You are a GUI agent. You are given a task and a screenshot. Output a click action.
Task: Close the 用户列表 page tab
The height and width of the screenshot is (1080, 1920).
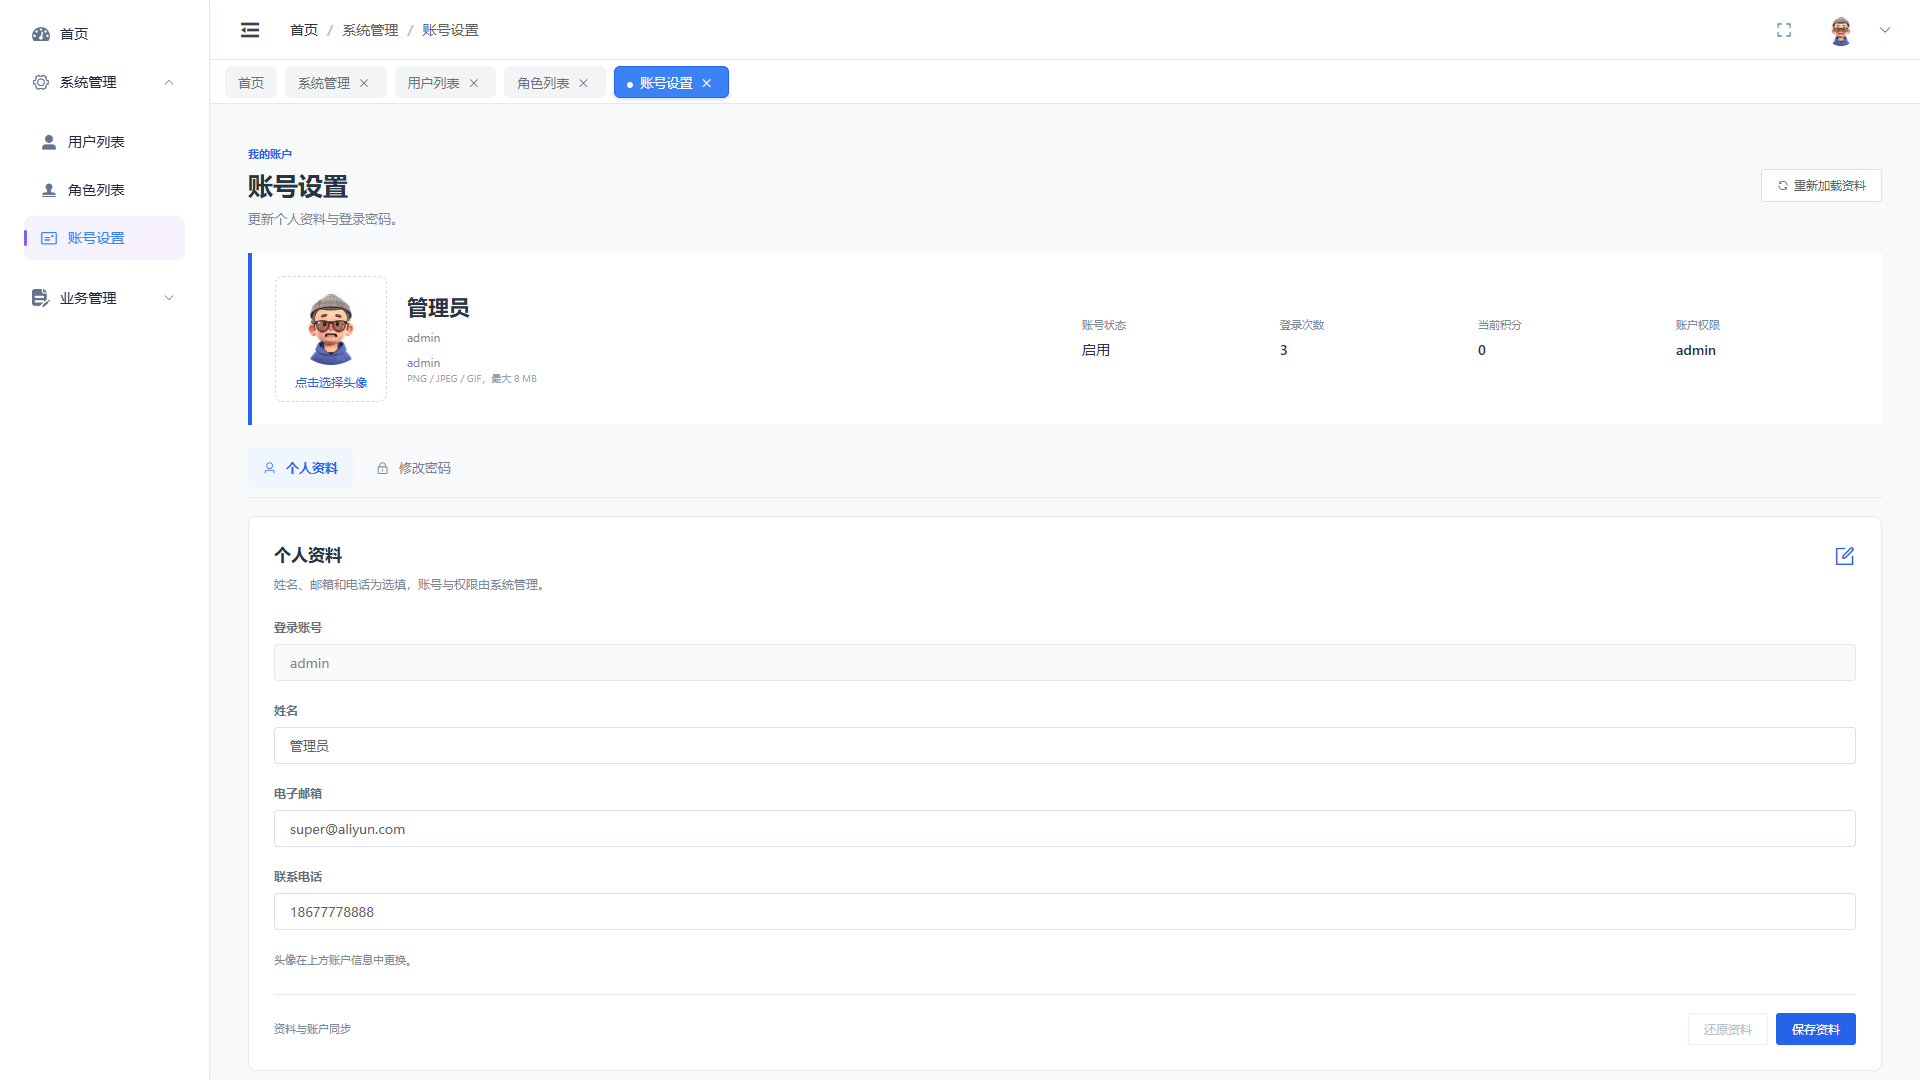click(x=474, y=83)
